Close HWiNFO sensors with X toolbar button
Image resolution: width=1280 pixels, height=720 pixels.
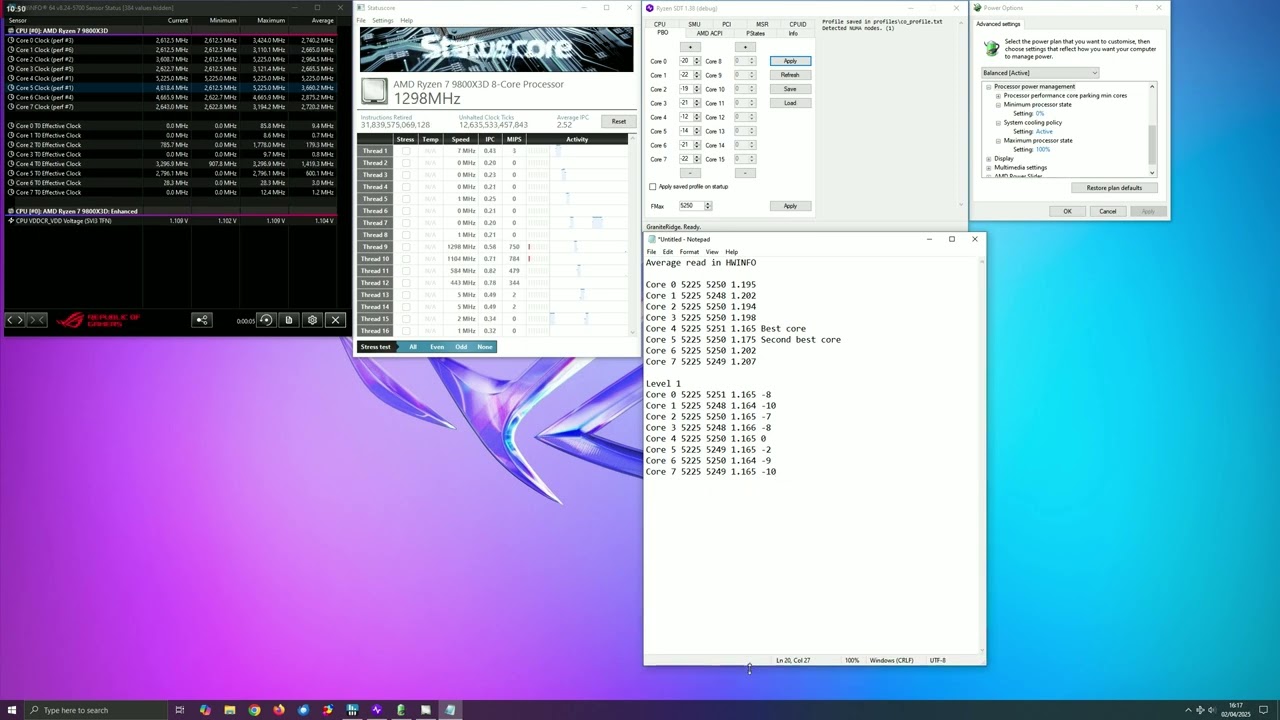336,320
